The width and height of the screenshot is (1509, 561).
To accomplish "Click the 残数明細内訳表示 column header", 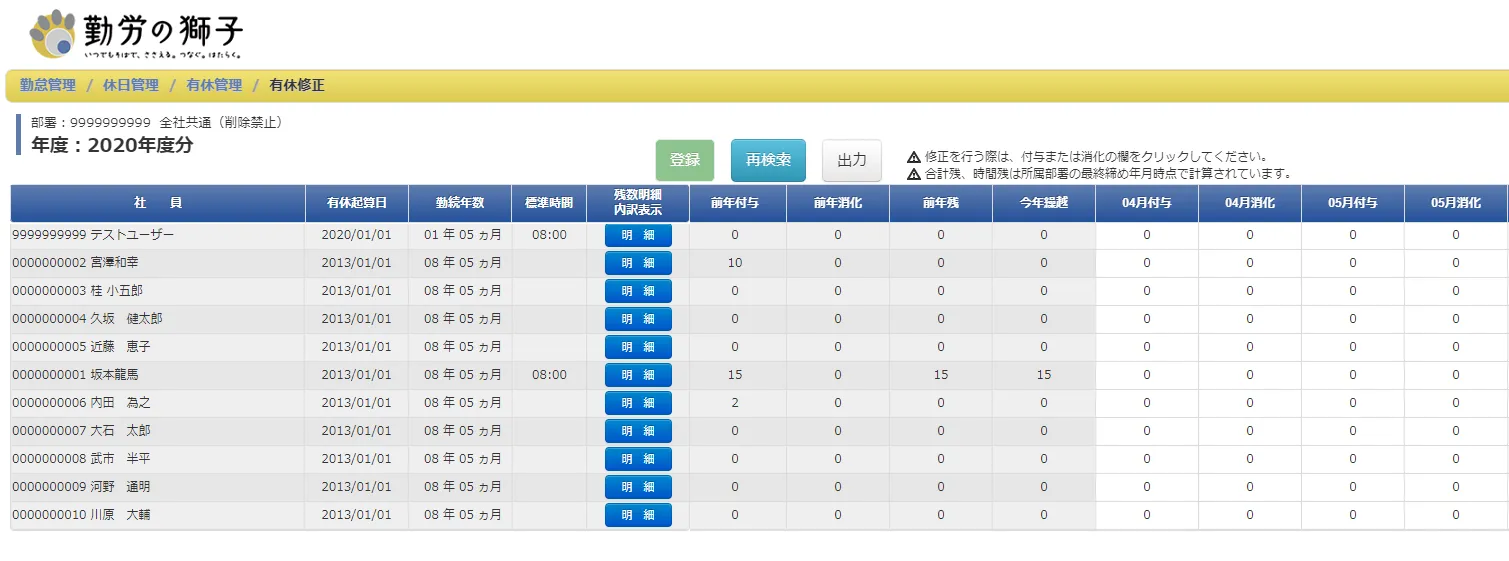I will [638, 203].
